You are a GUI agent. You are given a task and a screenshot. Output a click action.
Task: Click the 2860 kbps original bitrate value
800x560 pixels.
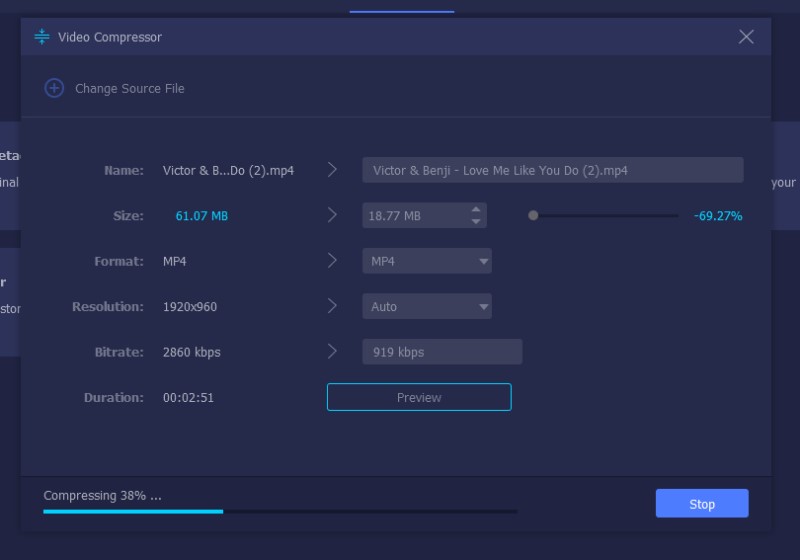191,352
